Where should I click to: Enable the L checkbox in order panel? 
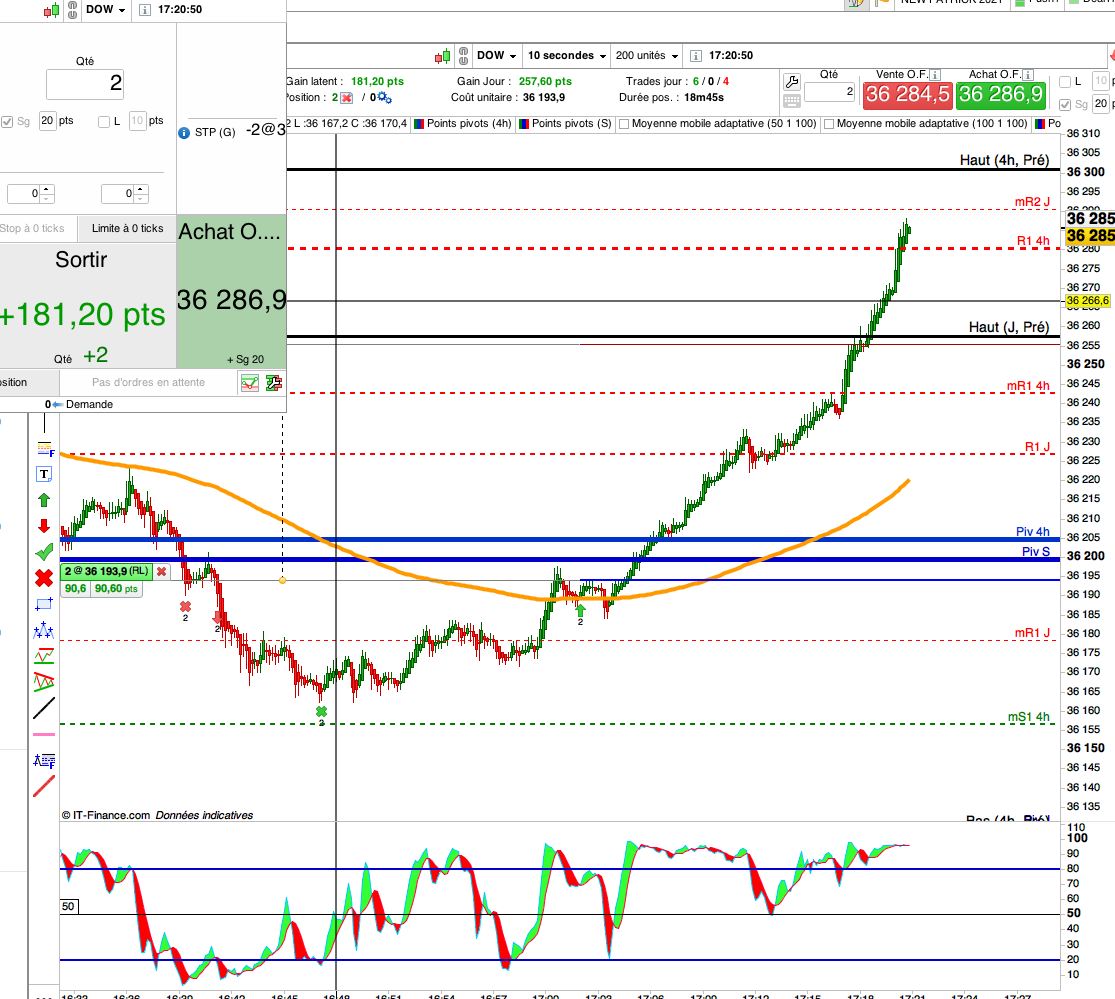(x=104, y=122)
